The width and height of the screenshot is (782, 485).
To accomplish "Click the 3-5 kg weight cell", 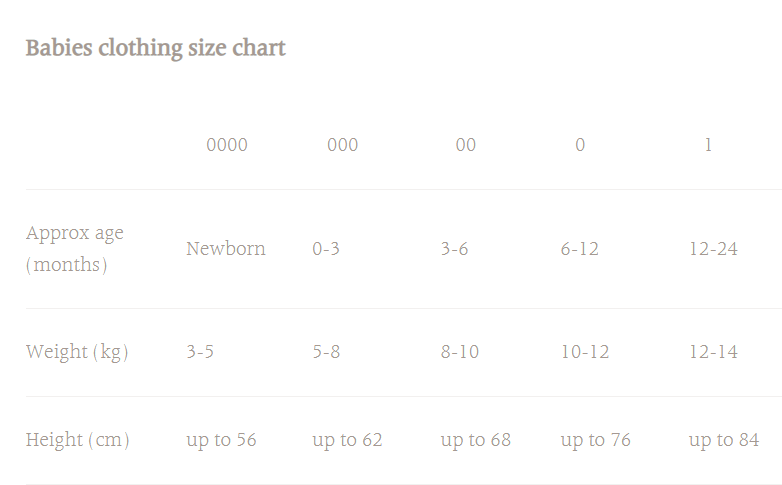I will [200, 352].
